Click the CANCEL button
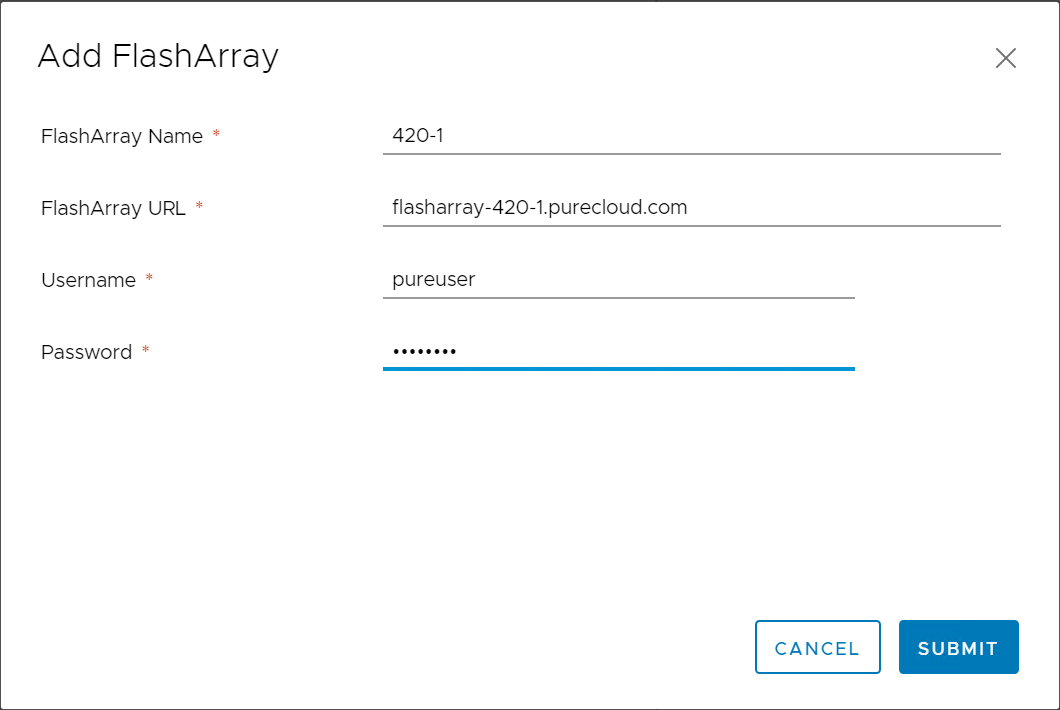The width and height of the screenshot is (1060, 710). pos(817,647)
